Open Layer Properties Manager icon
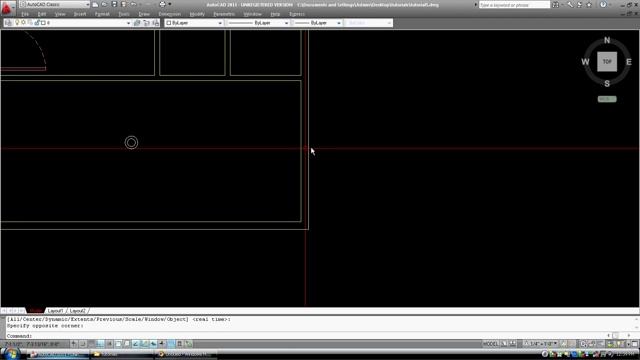This screenshot has width=640, height=360. tap(8, 23)
